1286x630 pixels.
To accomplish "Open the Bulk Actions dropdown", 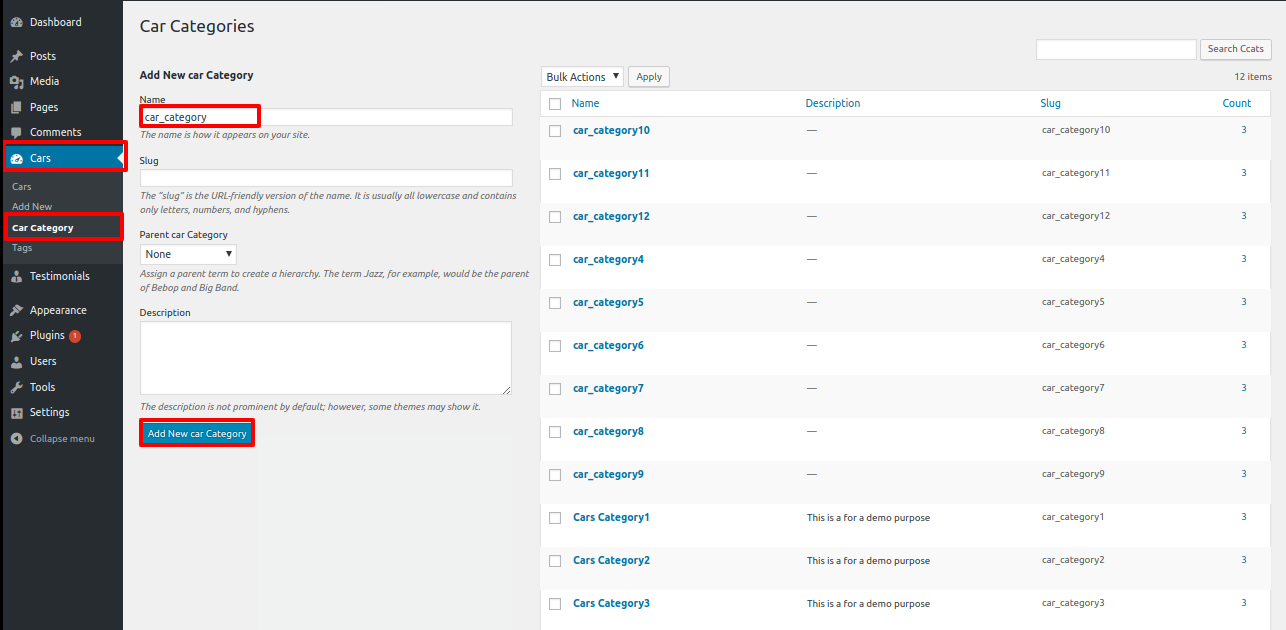I will (x=582, y=77).
